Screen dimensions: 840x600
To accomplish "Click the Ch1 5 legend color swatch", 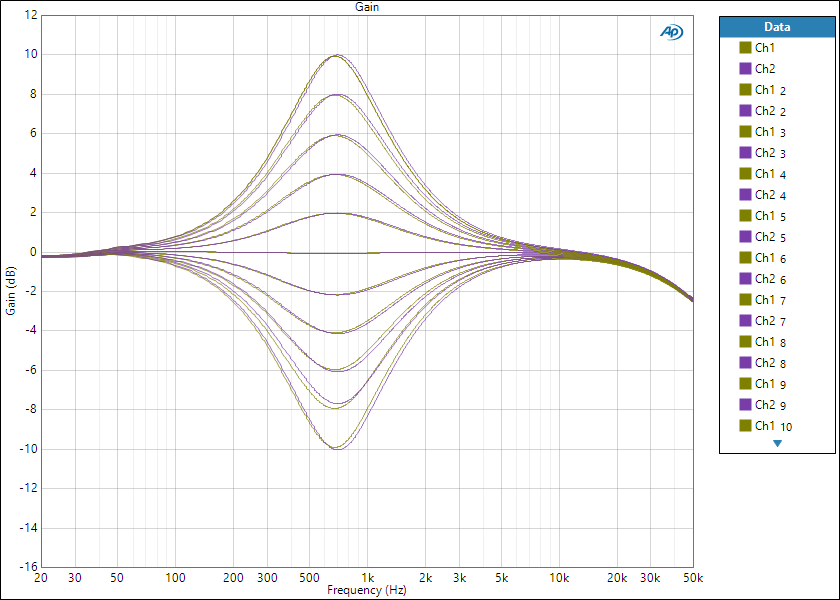I will click(745, 215).
